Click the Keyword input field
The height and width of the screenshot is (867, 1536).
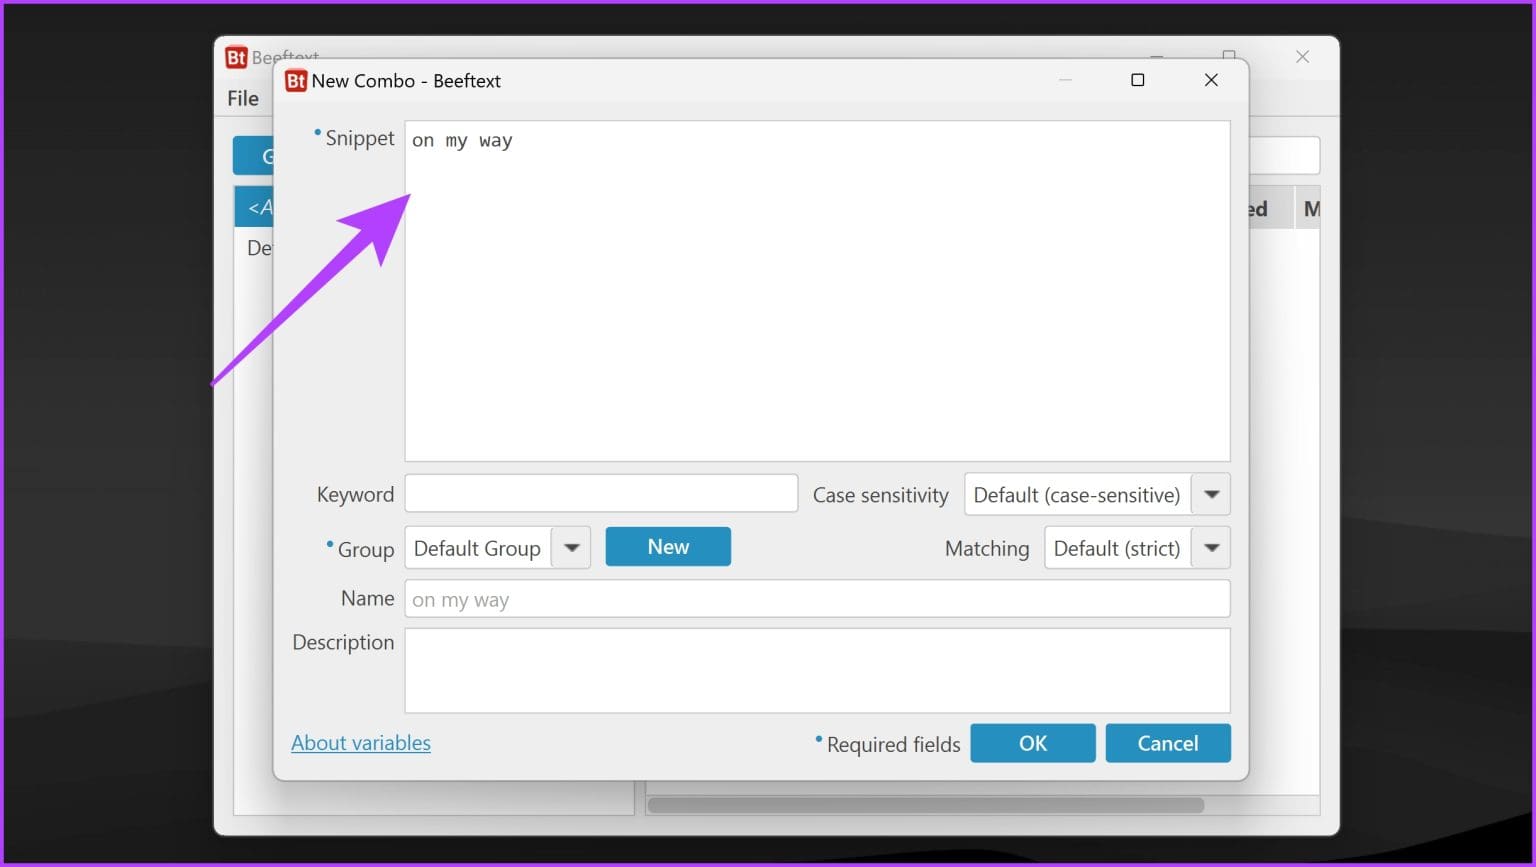pos(600,493)
